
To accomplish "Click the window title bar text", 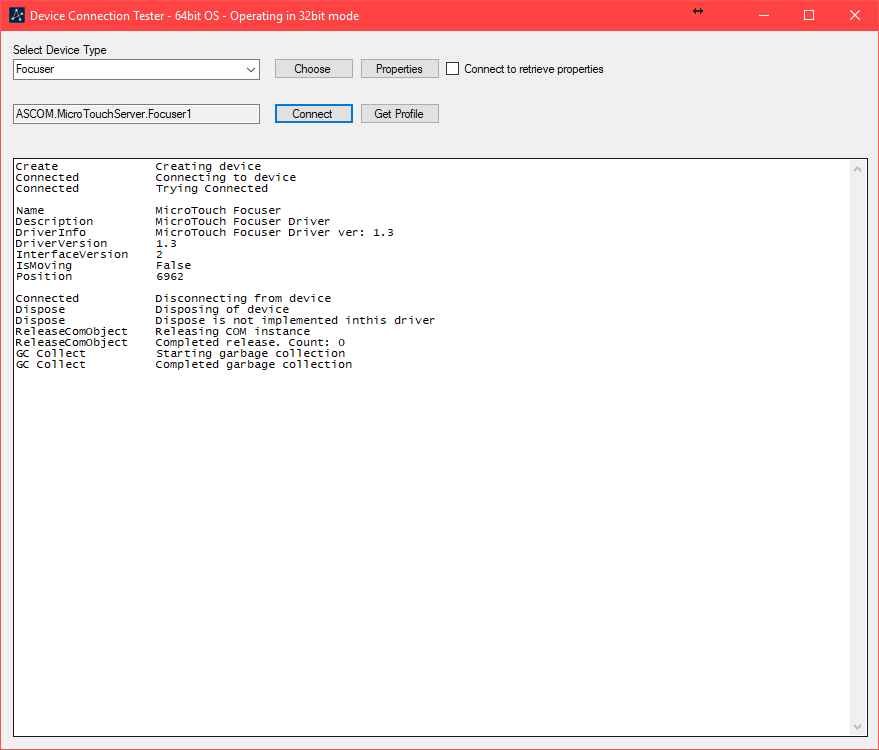I will [x=194, y=16].
